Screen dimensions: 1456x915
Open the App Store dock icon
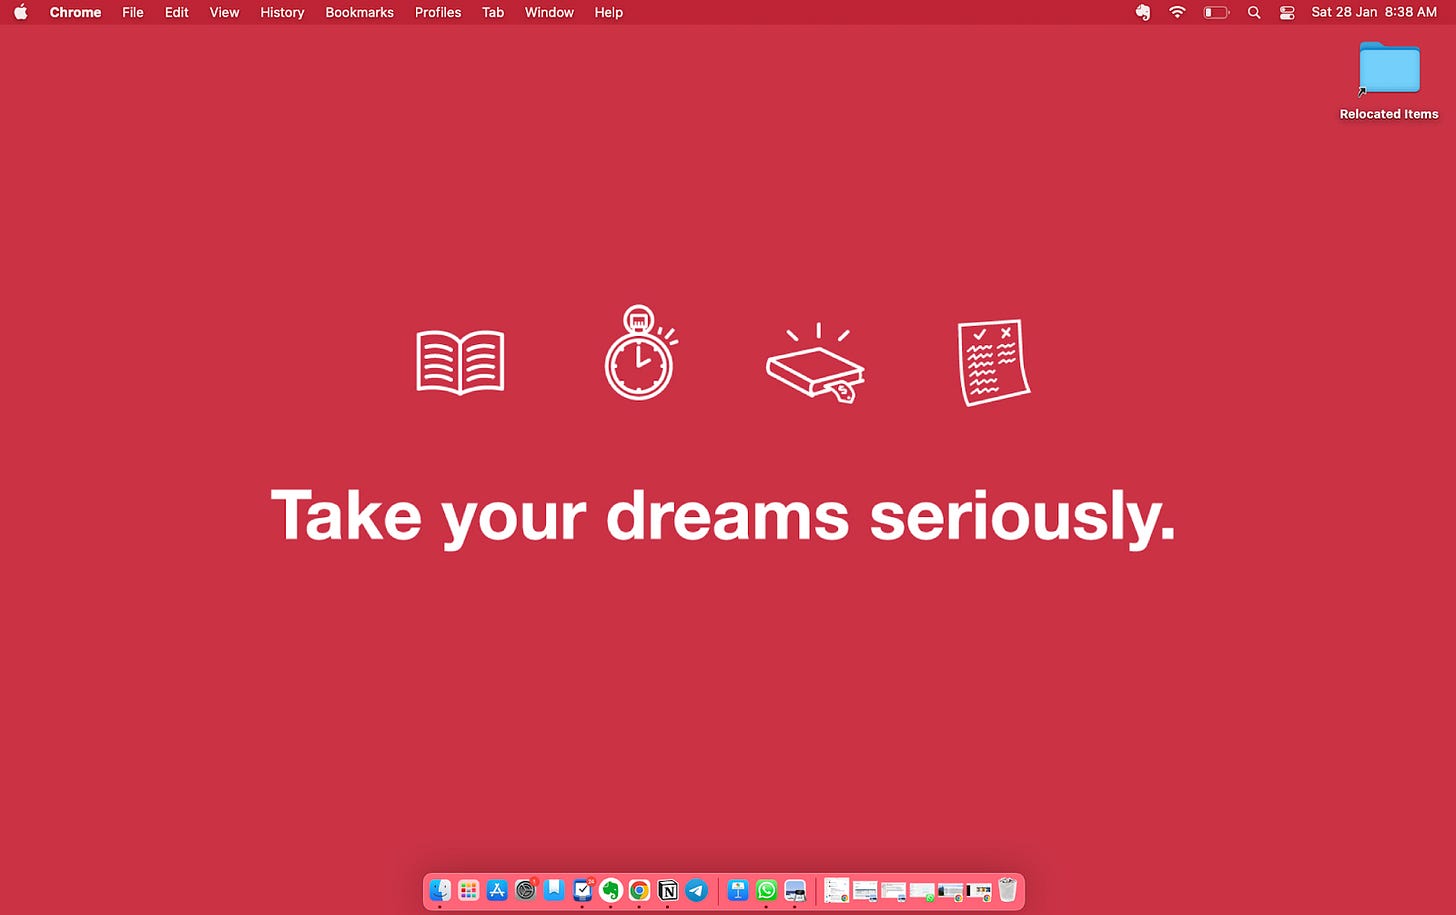coord(497,890)
